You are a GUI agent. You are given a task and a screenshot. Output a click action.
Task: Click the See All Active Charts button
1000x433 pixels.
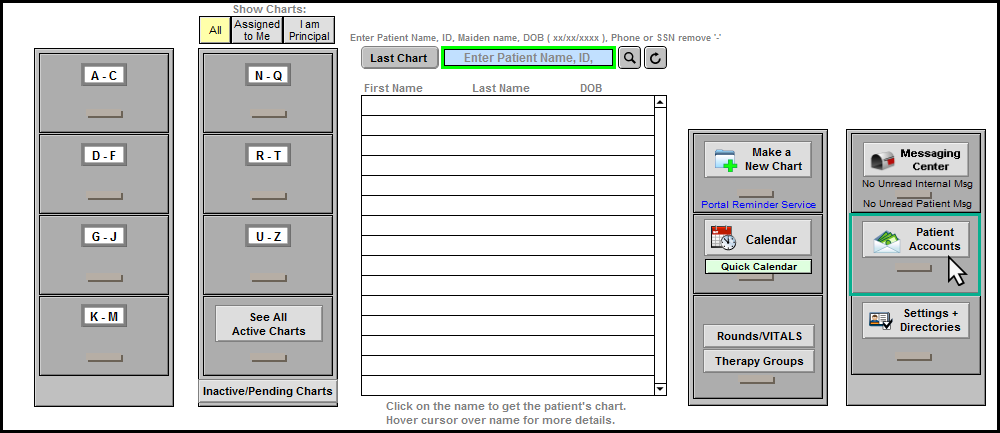tap(268, 324)
